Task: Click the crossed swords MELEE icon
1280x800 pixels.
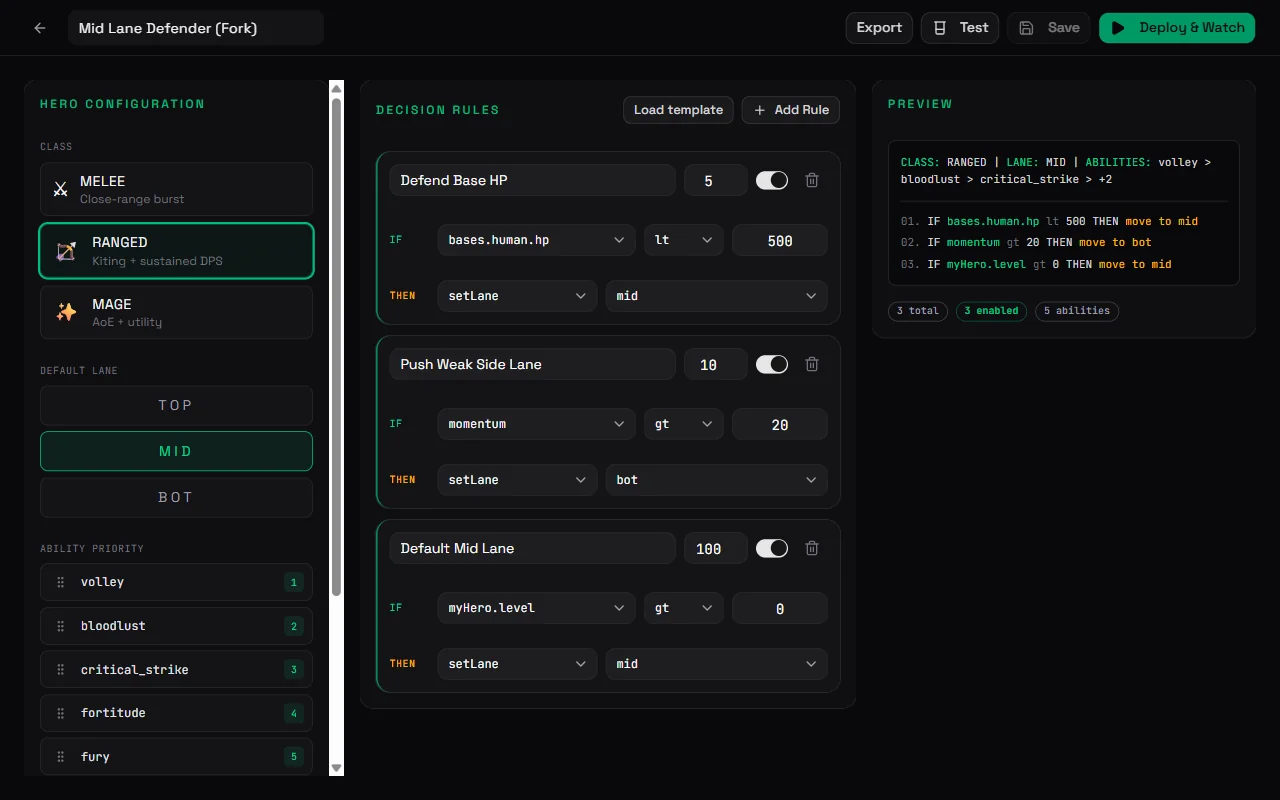Action: coord(61,189)
